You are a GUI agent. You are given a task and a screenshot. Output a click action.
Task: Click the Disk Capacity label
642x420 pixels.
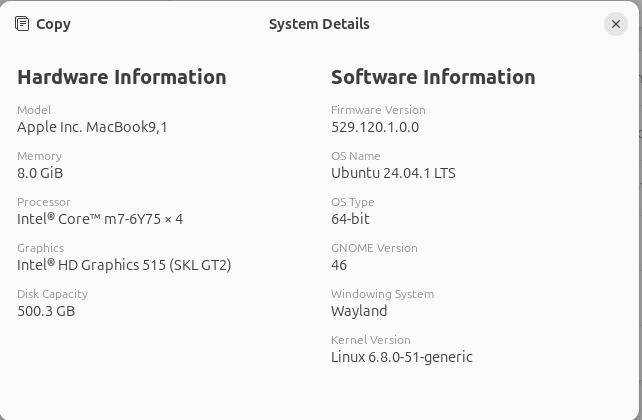(x=52, y=294)
